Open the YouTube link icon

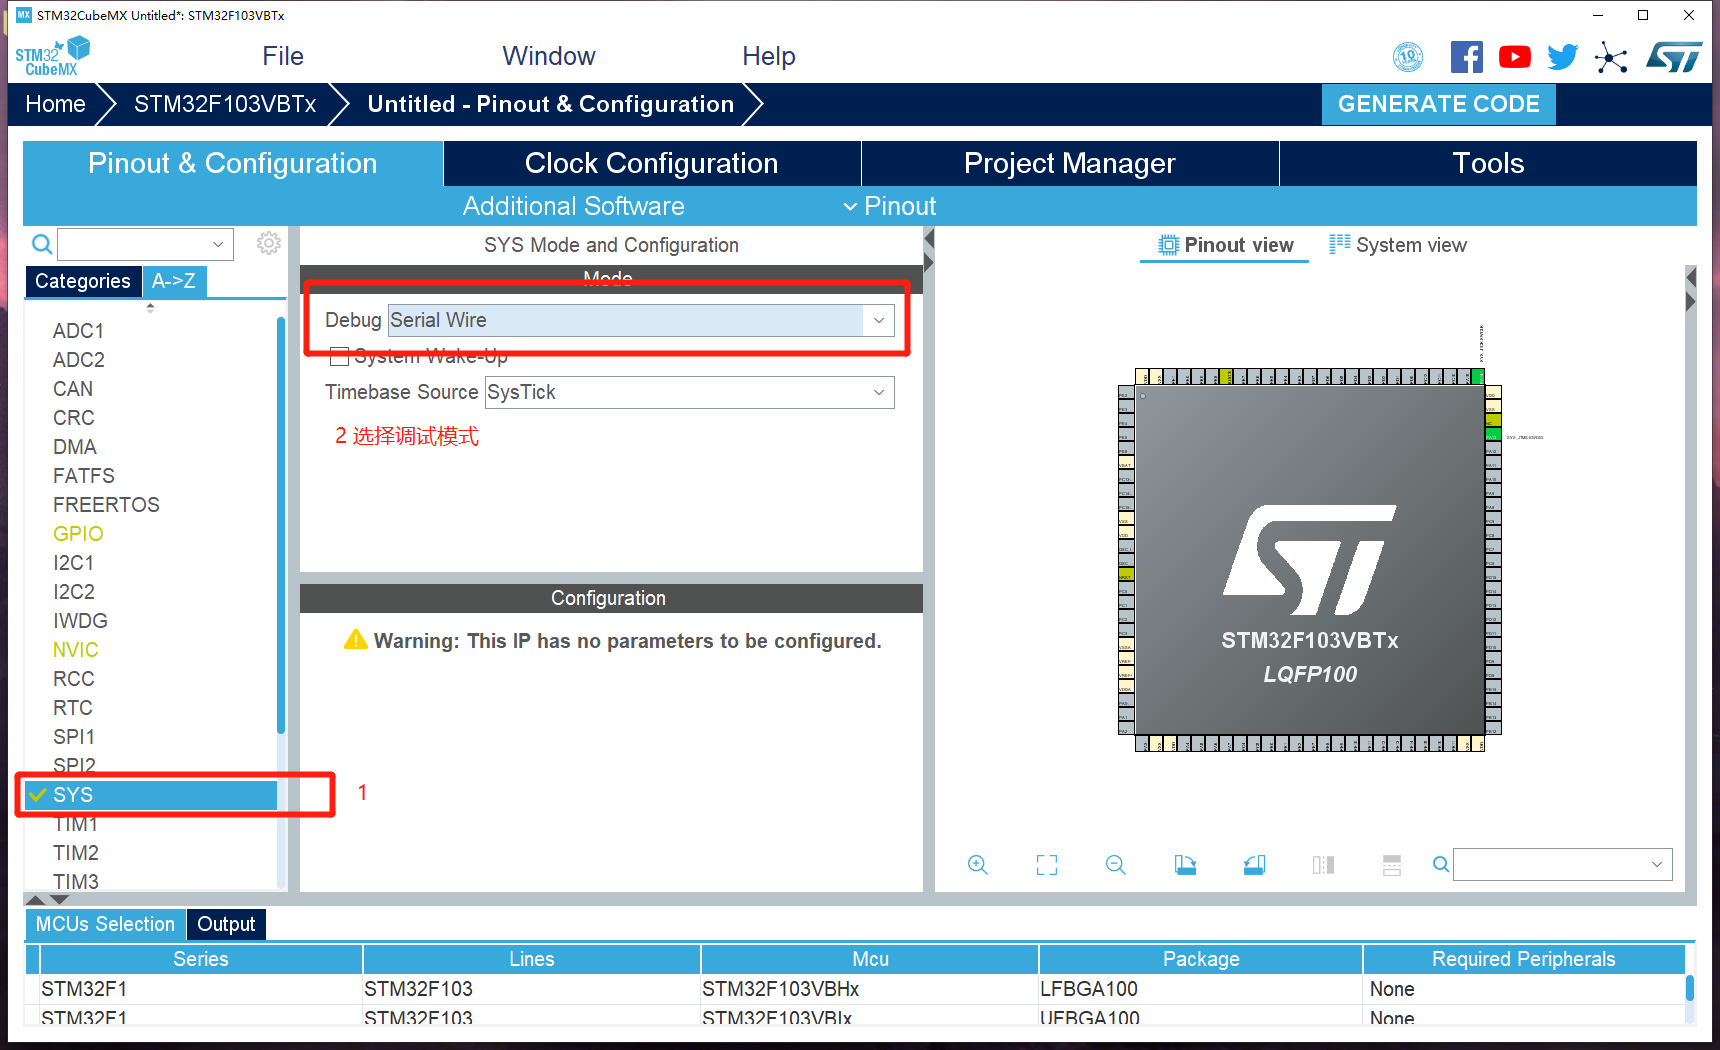[1515, 57]
